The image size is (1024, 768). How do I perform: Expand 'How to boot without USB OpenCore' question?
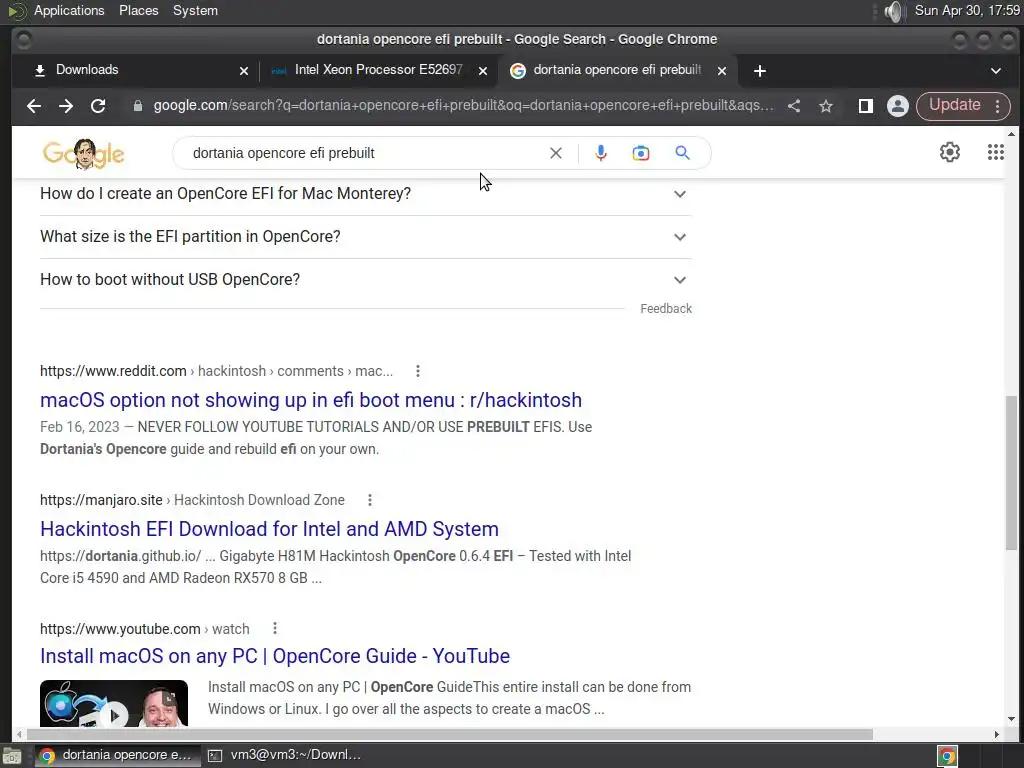[x=366, y=280]
